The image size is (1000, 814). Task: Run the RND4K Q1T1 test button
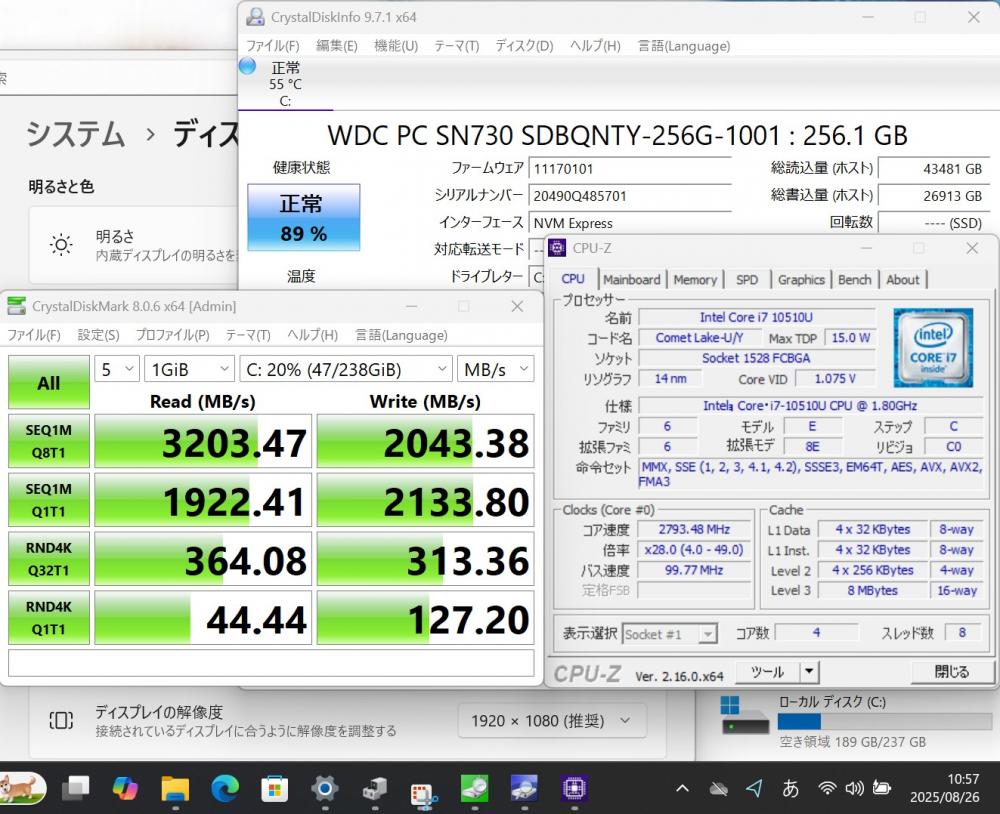48,618
